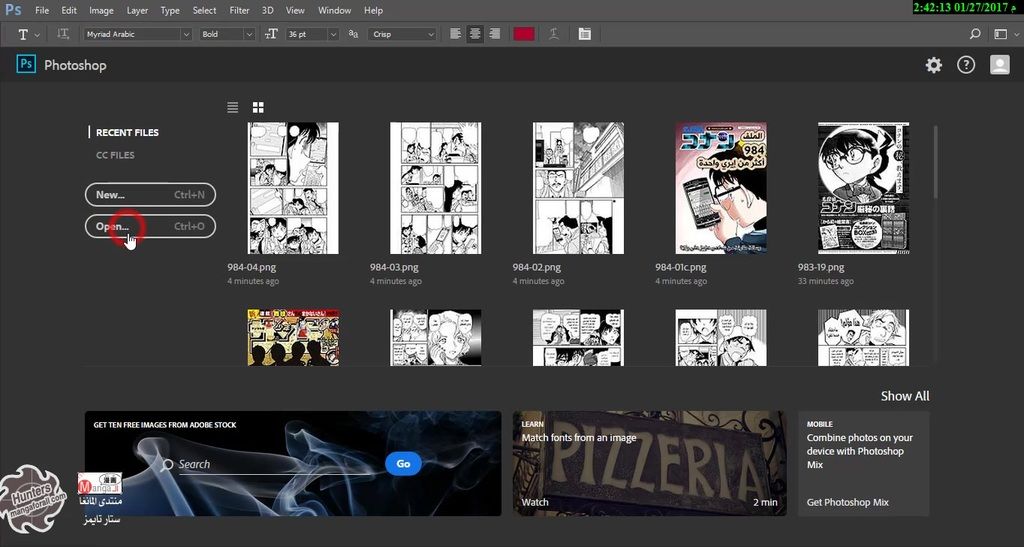The width and height of the screenshot is (1024, 547).
Task: Open start screen settings gear
Action: pyautogui.click(x=934, y=65)
